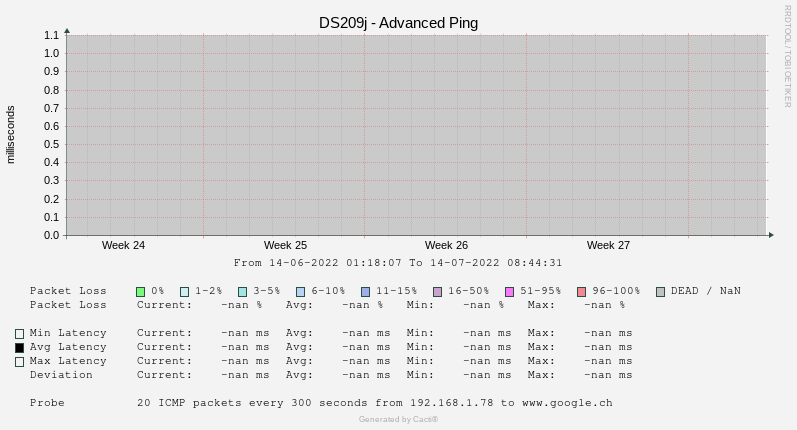797x430 pixels.
Task: Click the green 0% packet loss swatch
Action: click(141, 292)
